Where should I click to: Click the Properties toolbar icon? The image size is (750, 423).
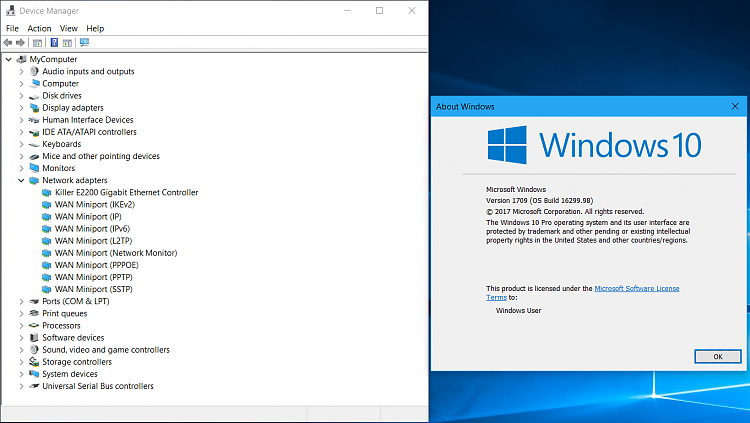(x=37, y=43)
